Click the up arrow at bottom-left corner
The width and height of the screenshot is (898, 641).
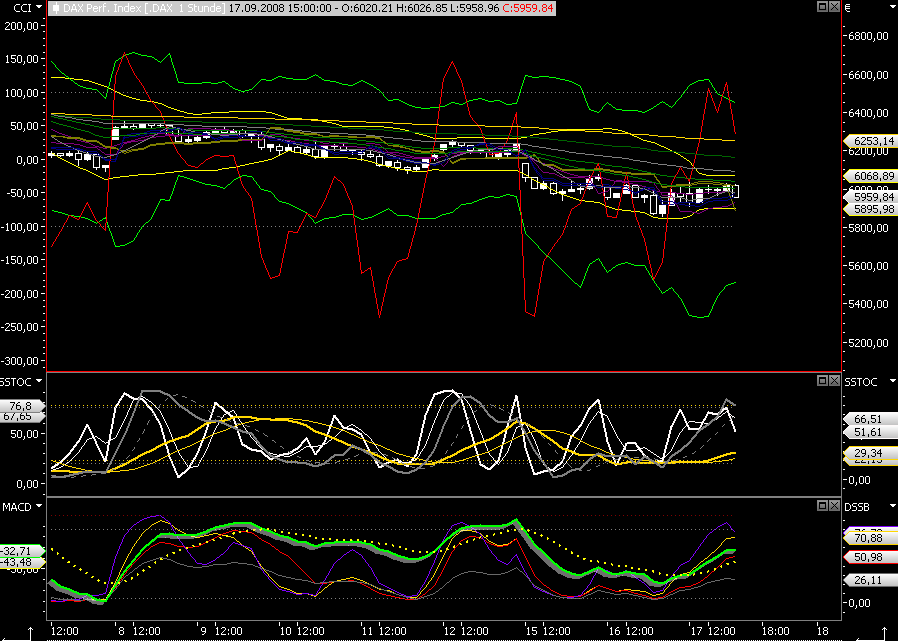(31, 633)
